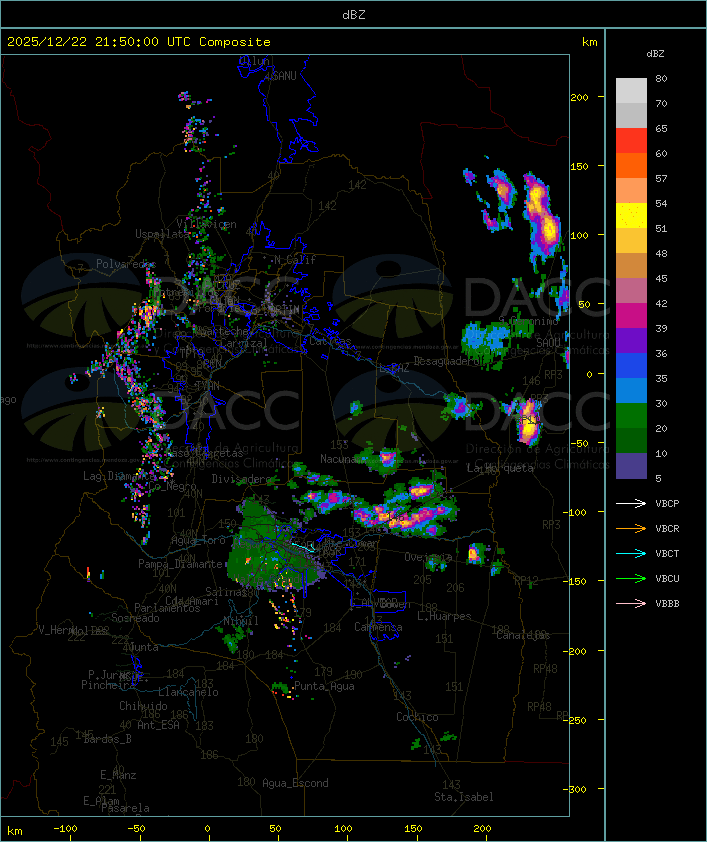707x842 pixels.
Task: Click the 2025/12/22 21:50:00 UTC Composite timestamp
Action: coord(139,41)
